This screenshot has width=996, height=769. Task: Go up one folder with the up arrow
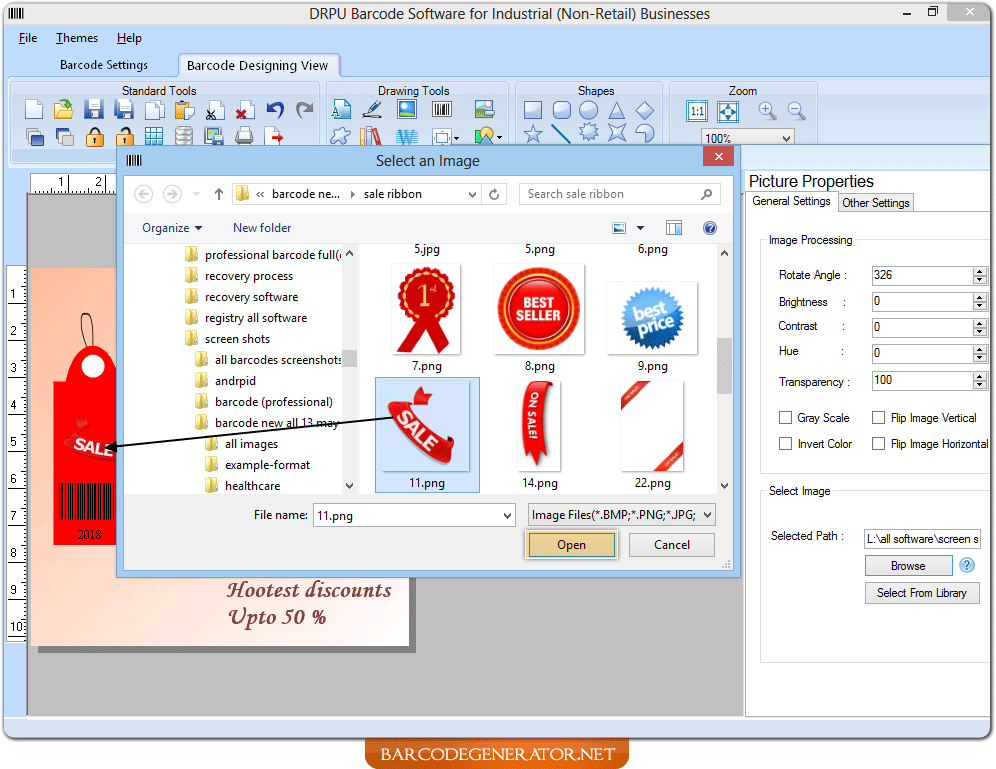(x=219, y=194)
